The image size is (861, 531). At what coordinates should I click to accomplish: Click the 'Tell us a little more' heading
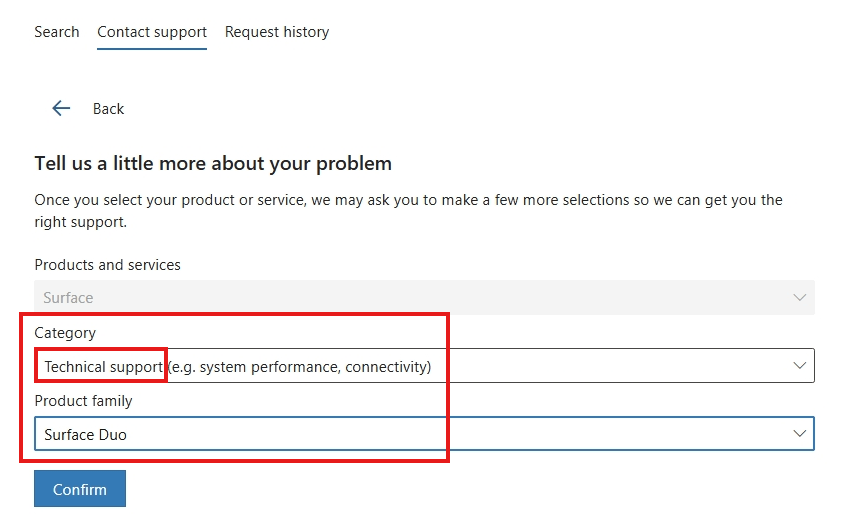pos(213,164)
